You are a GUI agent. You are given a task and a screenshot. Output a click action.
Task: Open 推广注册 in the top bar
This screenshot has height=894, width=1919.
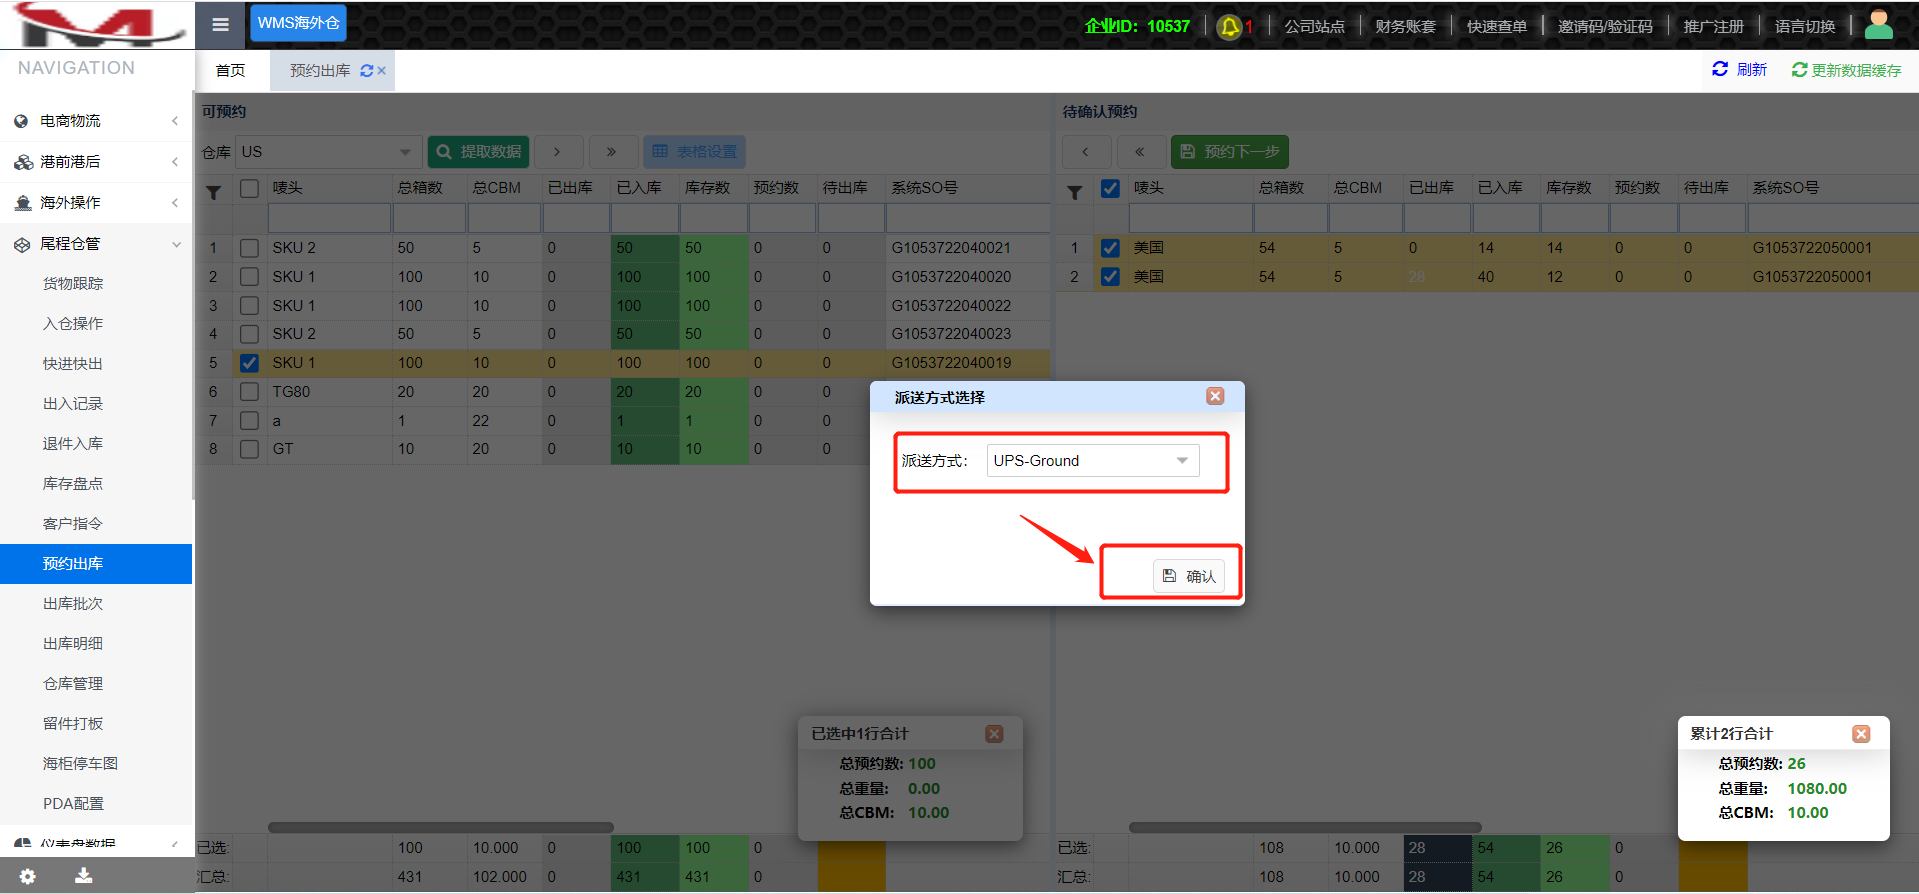(1714, 27)
